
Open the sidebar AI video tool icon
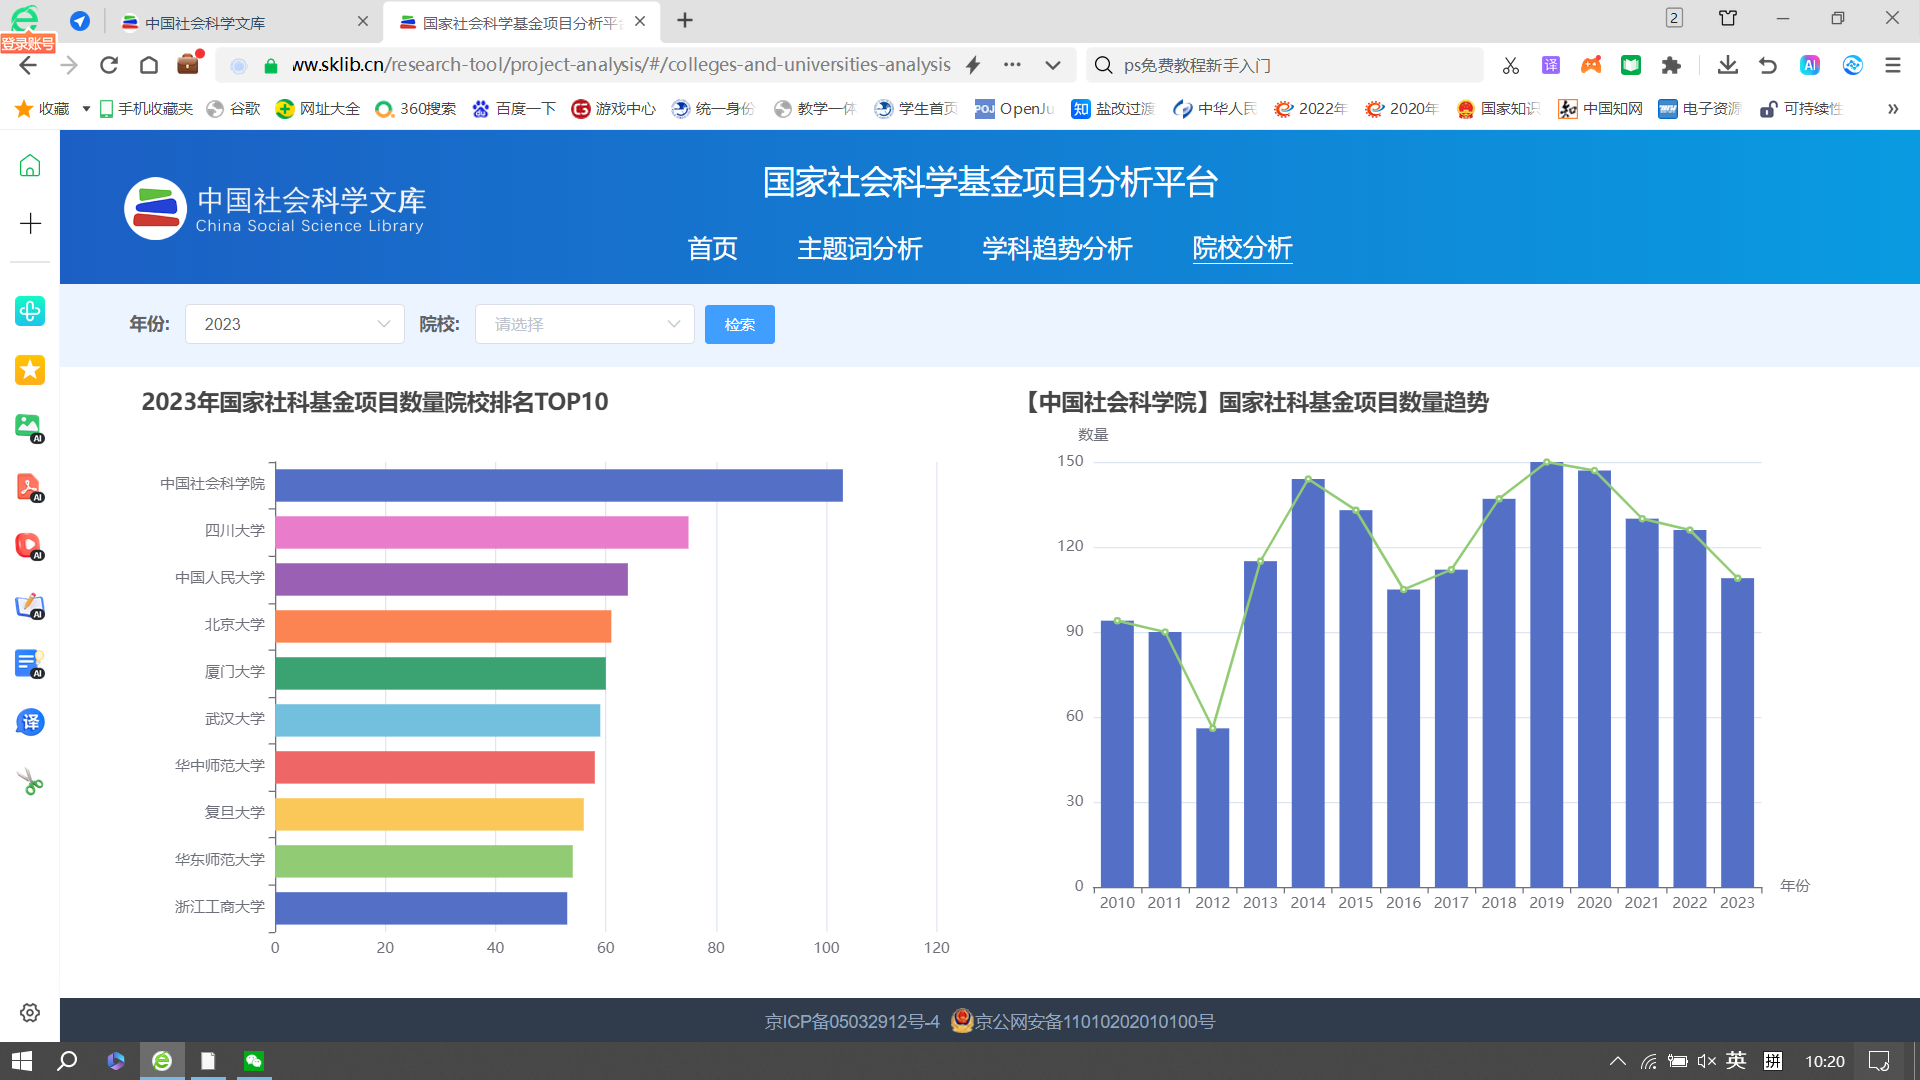[30, 546]
